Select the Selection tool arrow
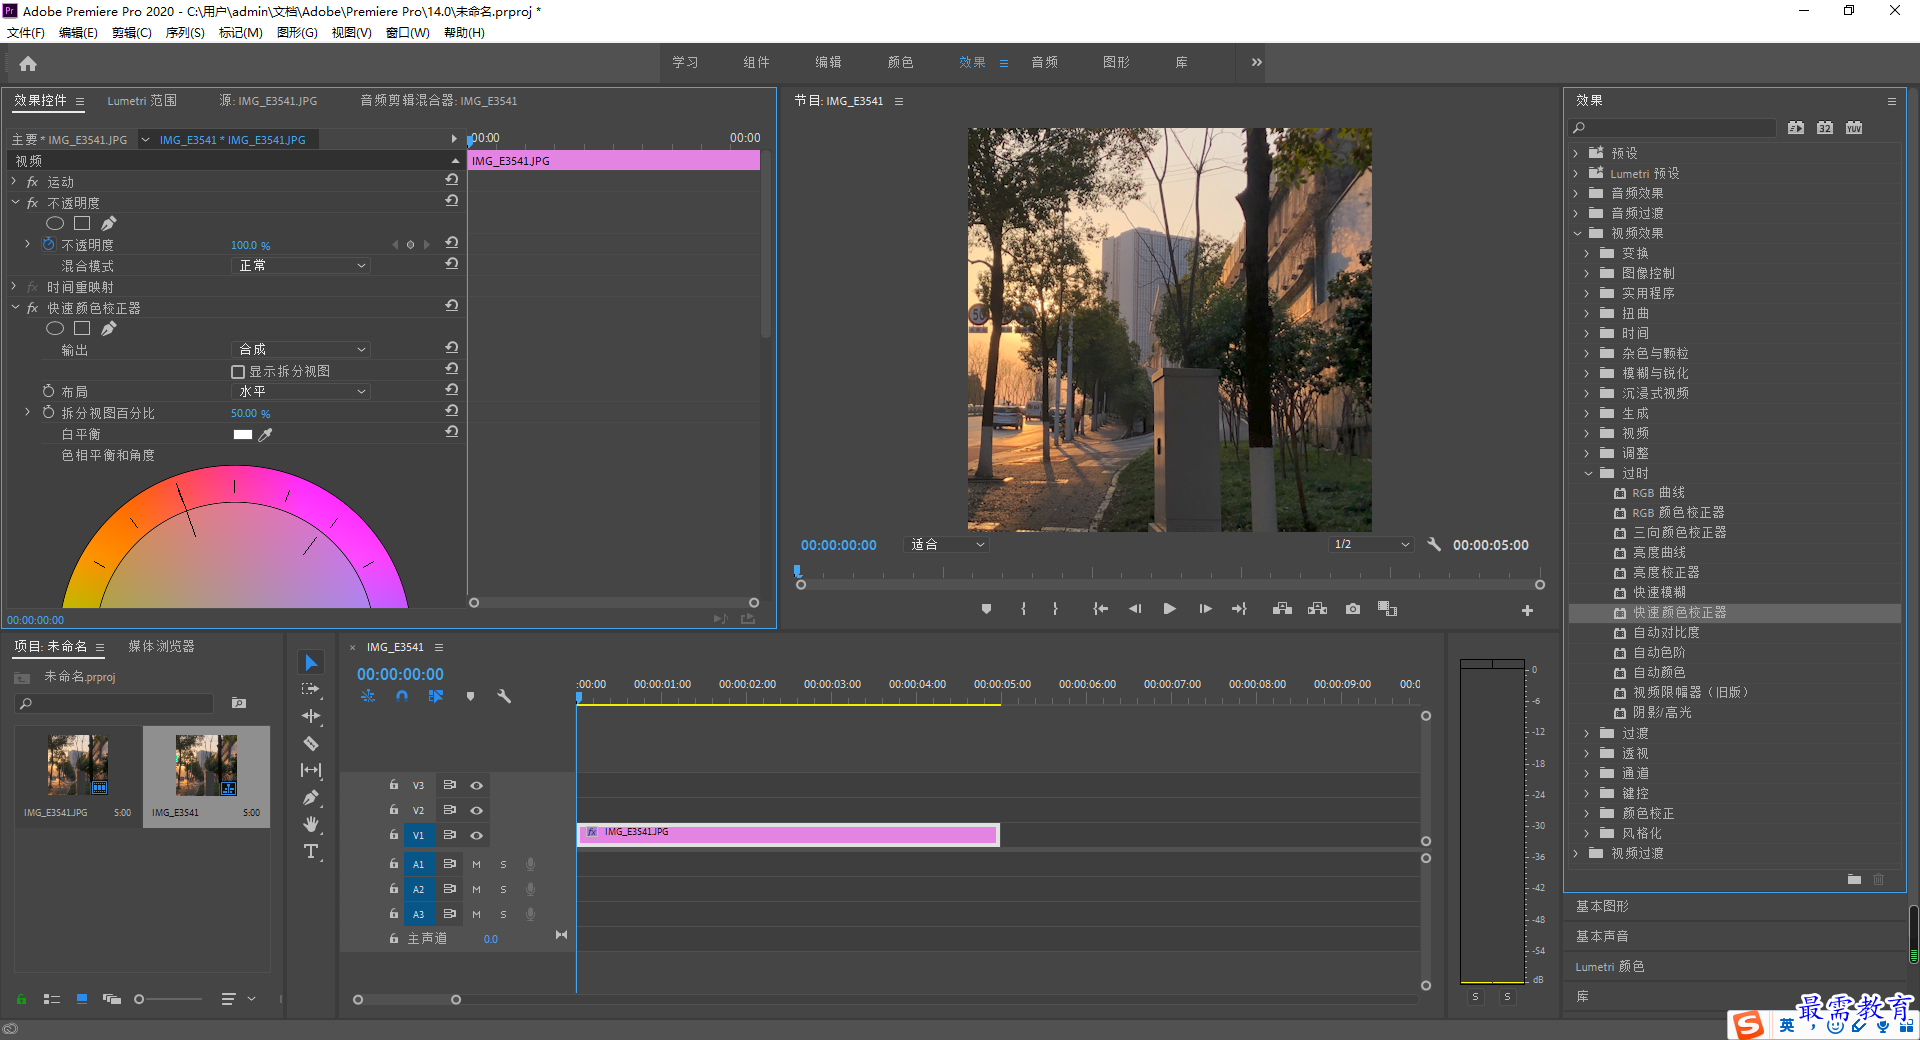 (x=311, y=663)
